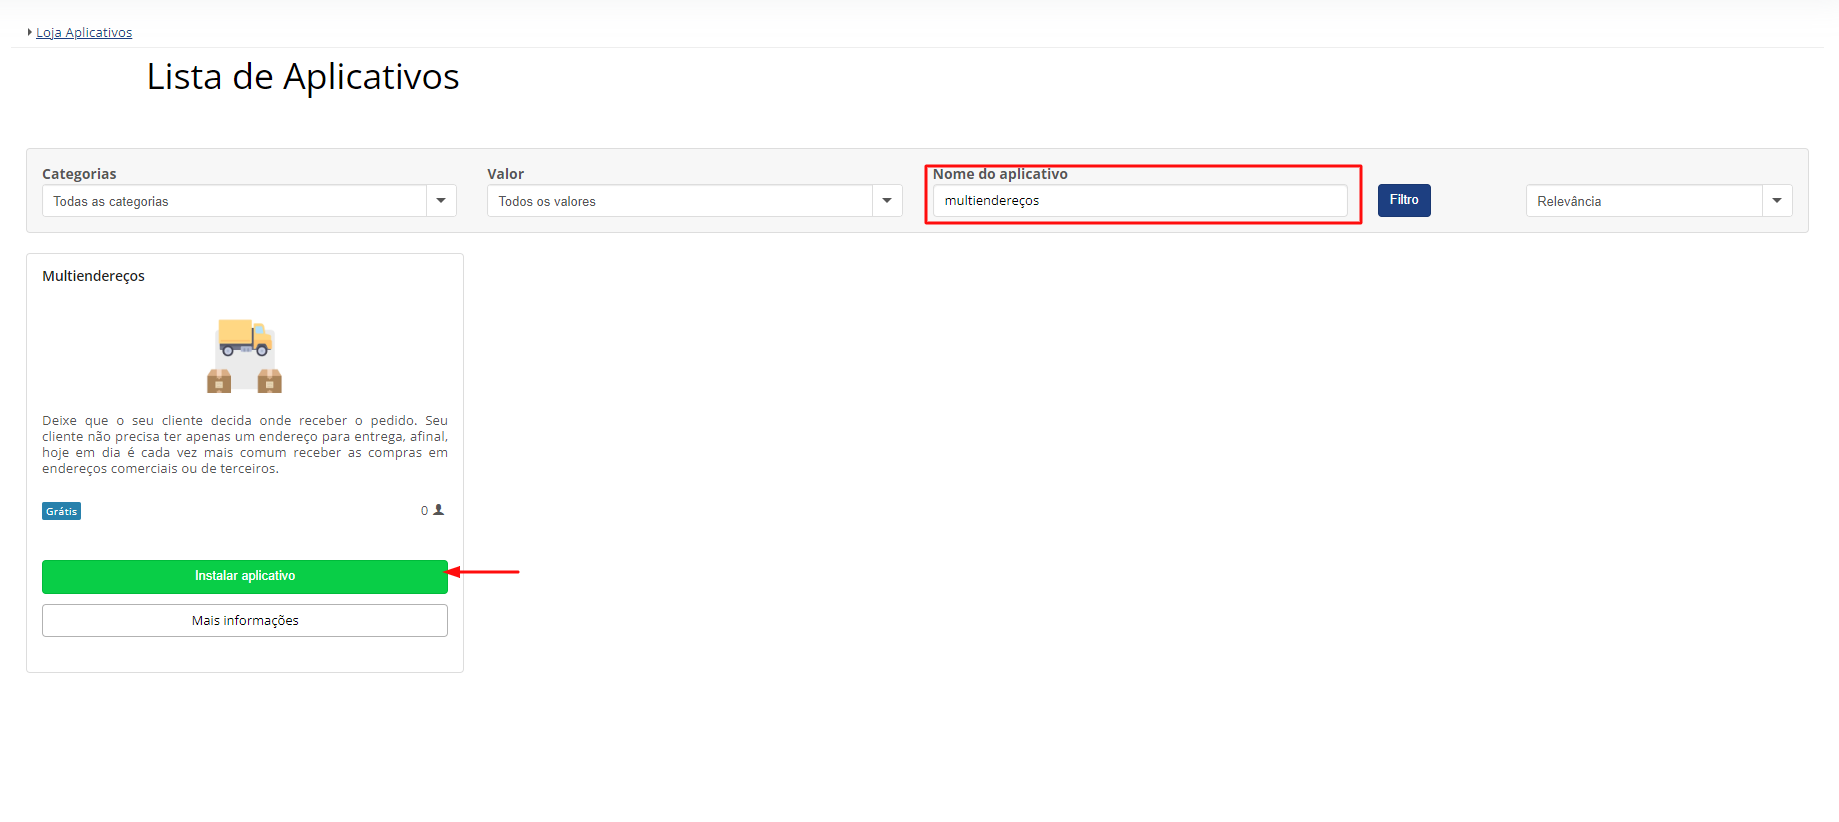Screen dimensions: 1839x822
Task: Click the Nome do aplicativo label
Action: (1000, 174)
